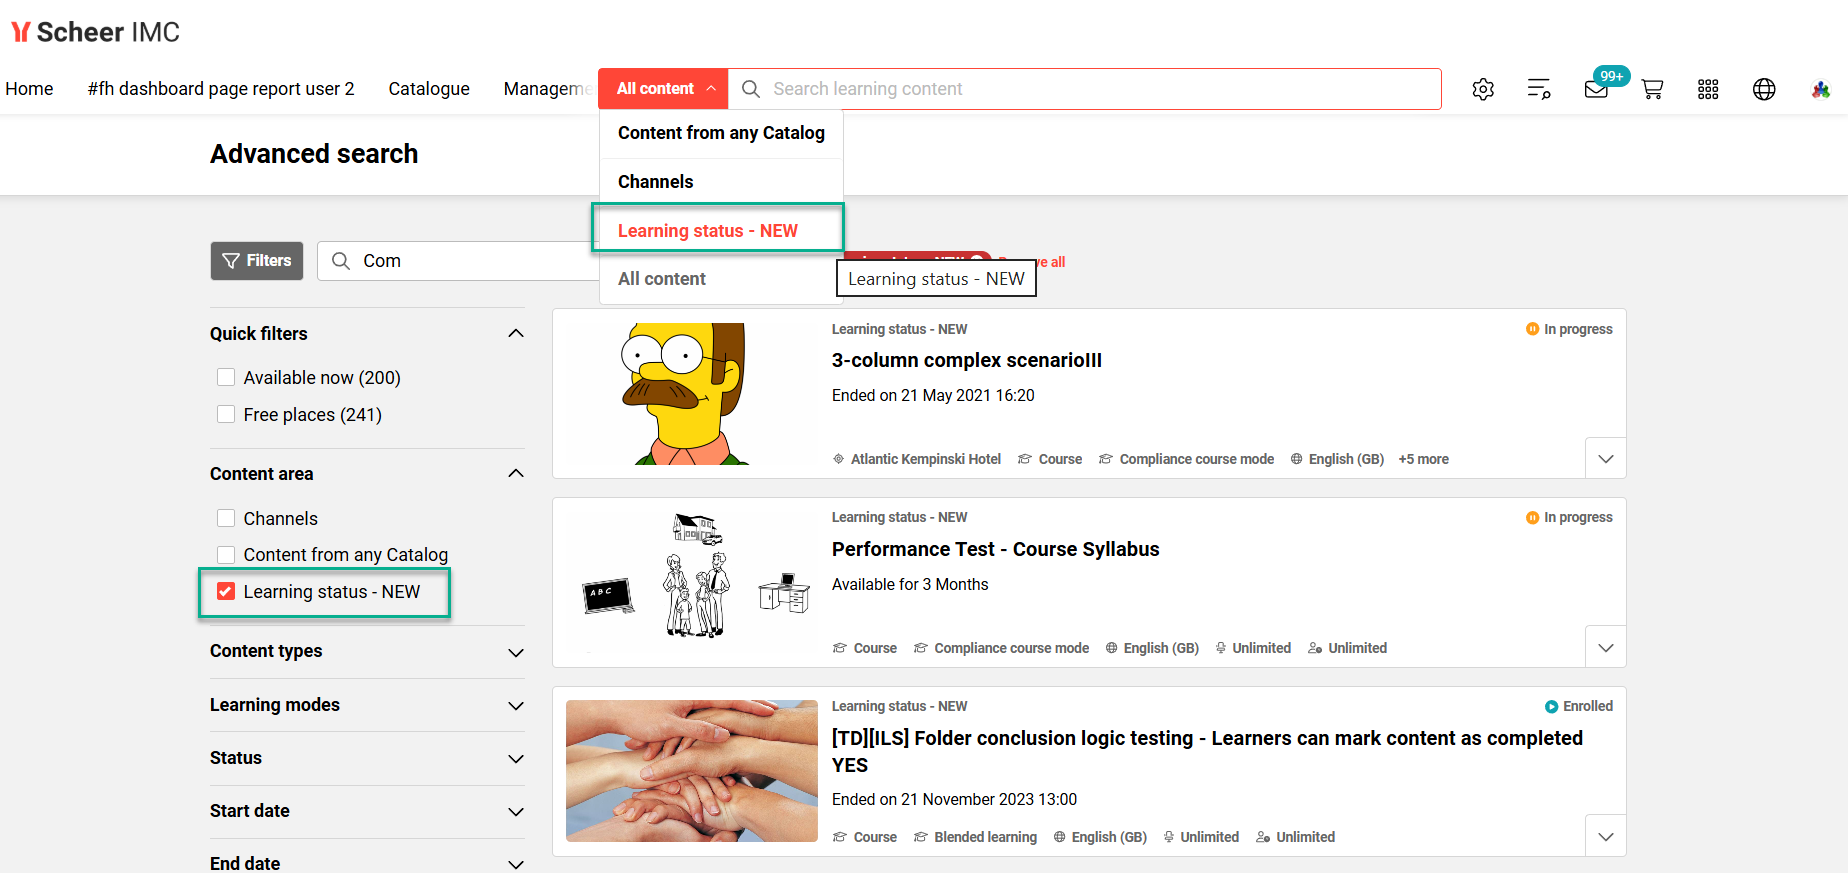Click the In progress status icon on 3-column complex scenarioIII
The width and height of the screenshot is (1848, 873).
1532,329
